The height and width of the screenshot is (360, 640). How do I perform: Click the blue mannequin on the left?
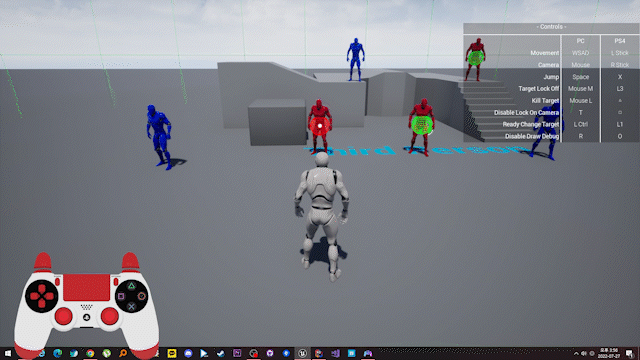tap(160, 137)
